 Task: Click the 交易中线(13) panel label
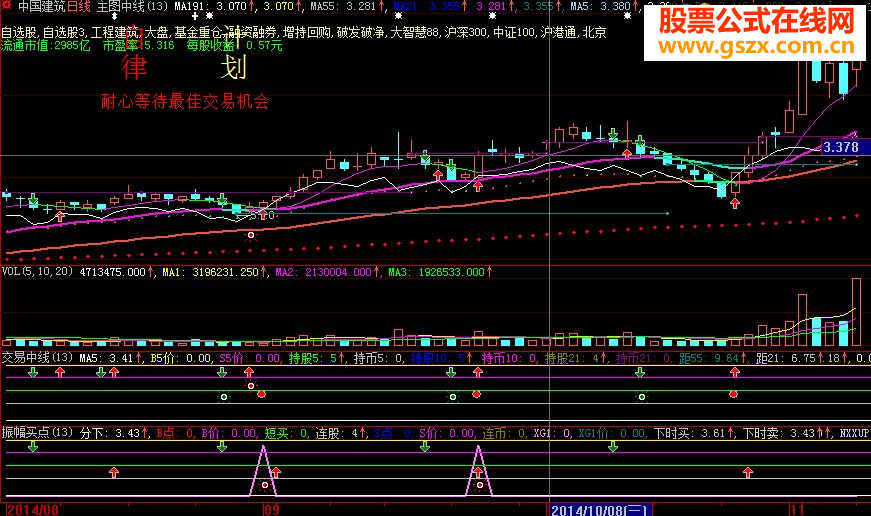click(x=37, y=358)
